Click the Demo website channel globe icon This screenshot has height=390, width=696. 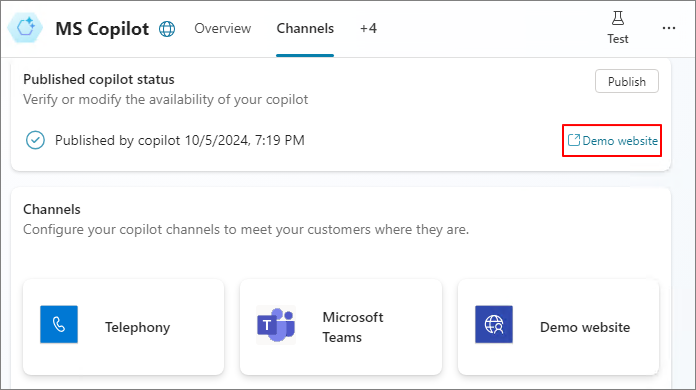(494, 324)
